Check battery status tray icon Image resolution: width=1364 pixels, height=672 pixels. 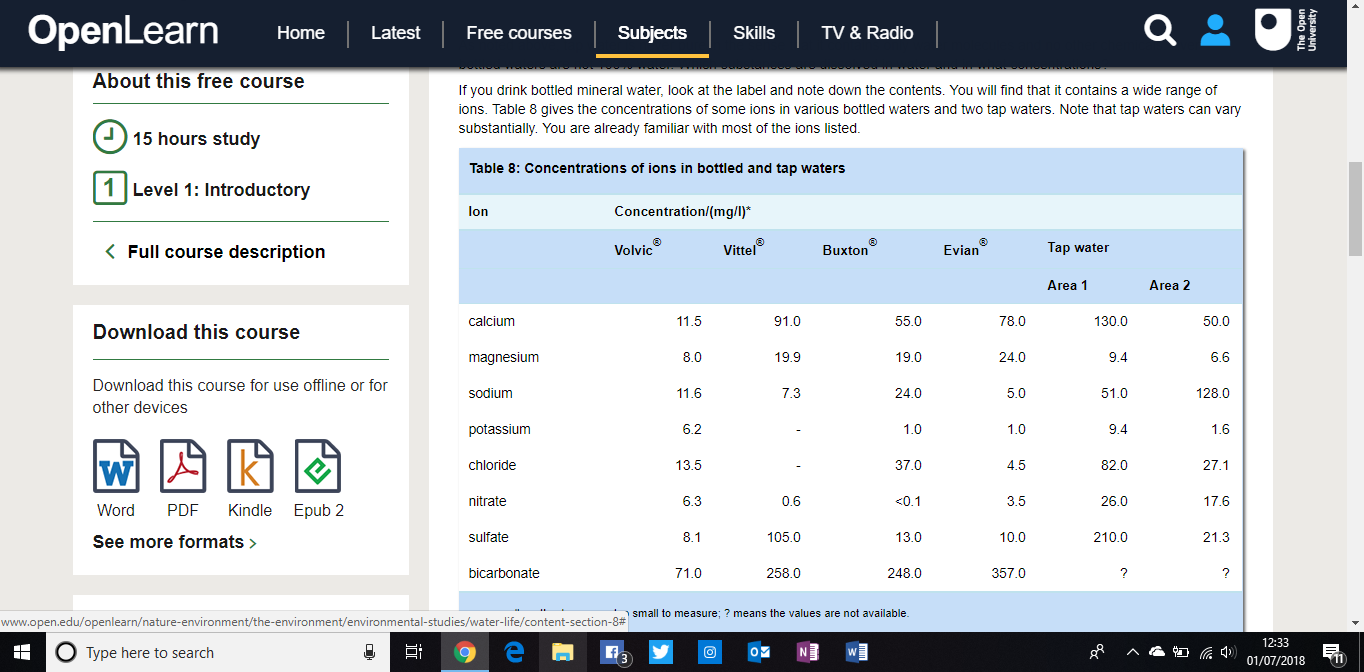coord(1180,652)
